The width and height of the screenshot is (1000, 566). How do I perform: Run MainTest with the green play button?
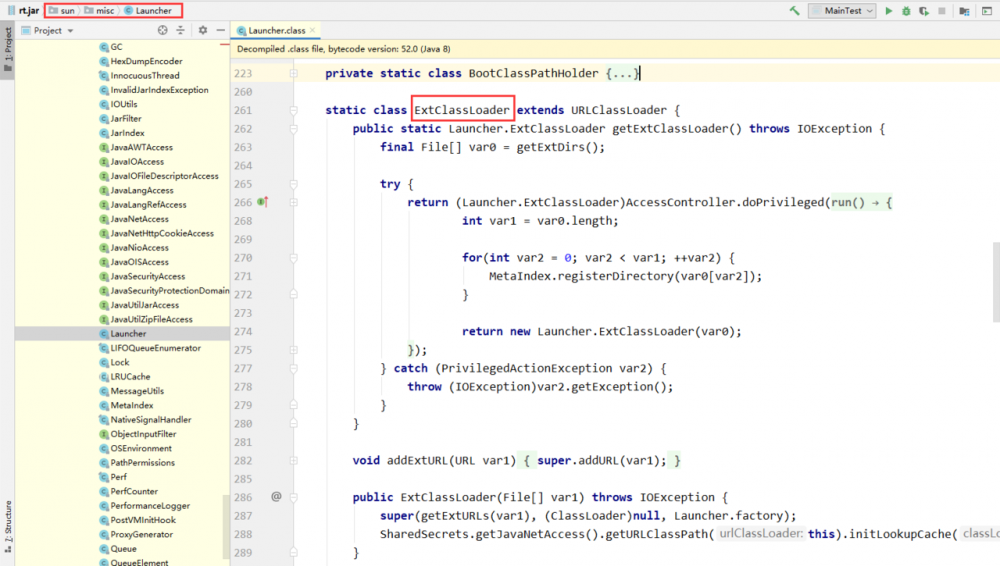pyautogui.click(x=888, y=11)
